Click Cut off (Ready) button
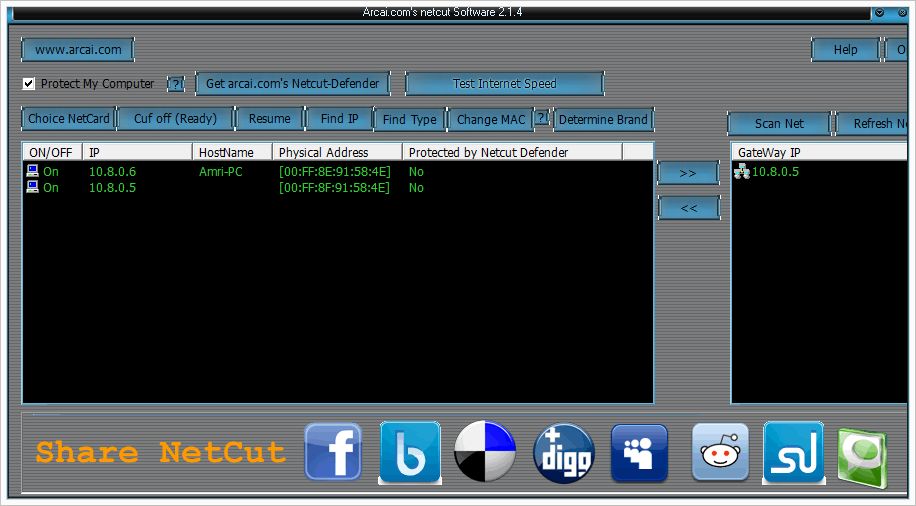The width and height of the screenshot is (916, 506). pyautogui.click(x=175, y=119)
